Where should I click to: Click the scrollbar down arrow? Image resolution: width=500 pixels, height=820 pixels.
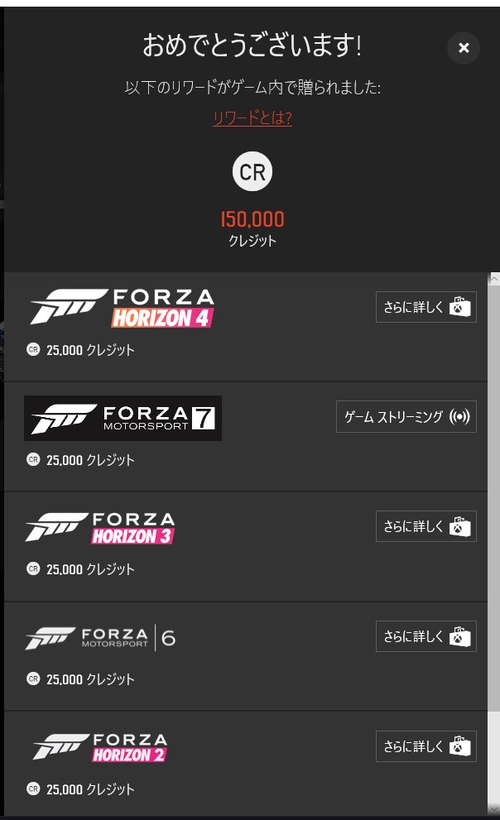(494, 810)
